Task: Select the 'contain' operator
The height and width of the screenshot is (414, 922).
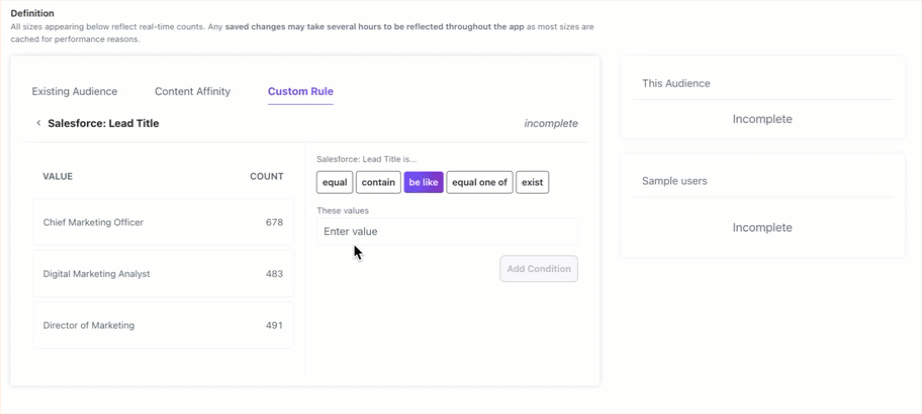Action: coord(378,182)
